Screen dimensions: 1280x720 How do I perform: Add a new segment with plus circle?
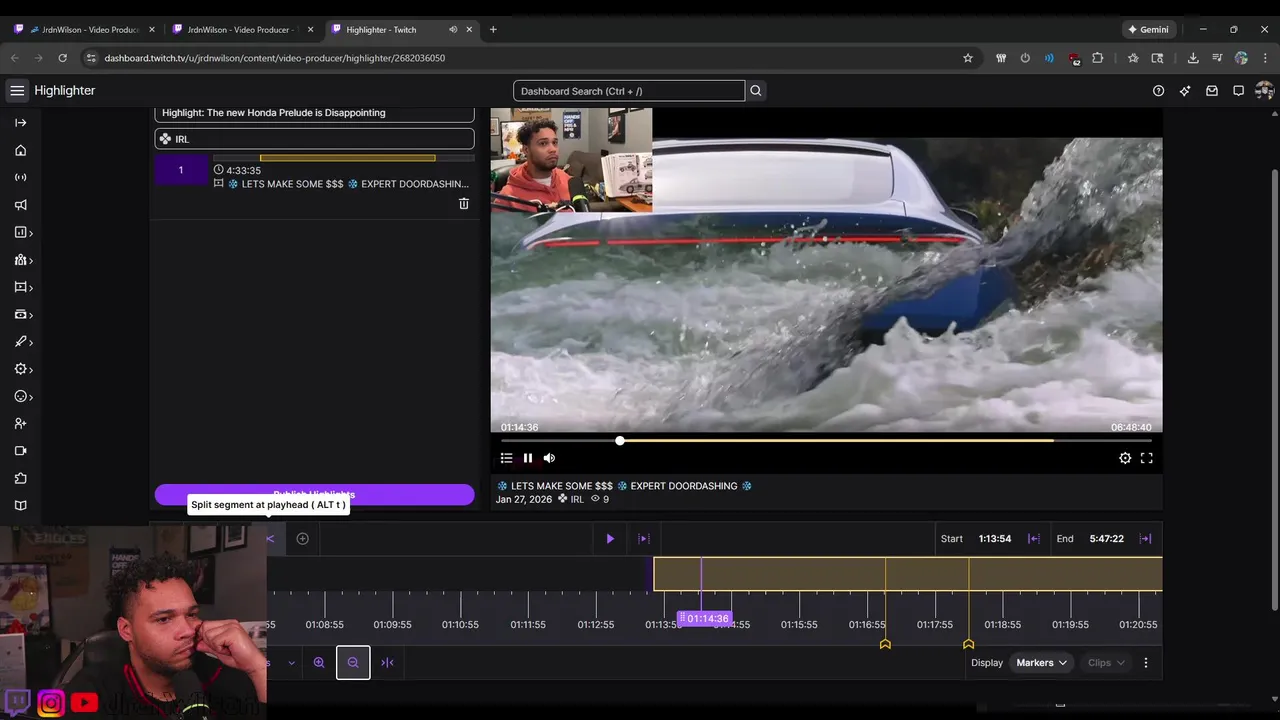302,538
